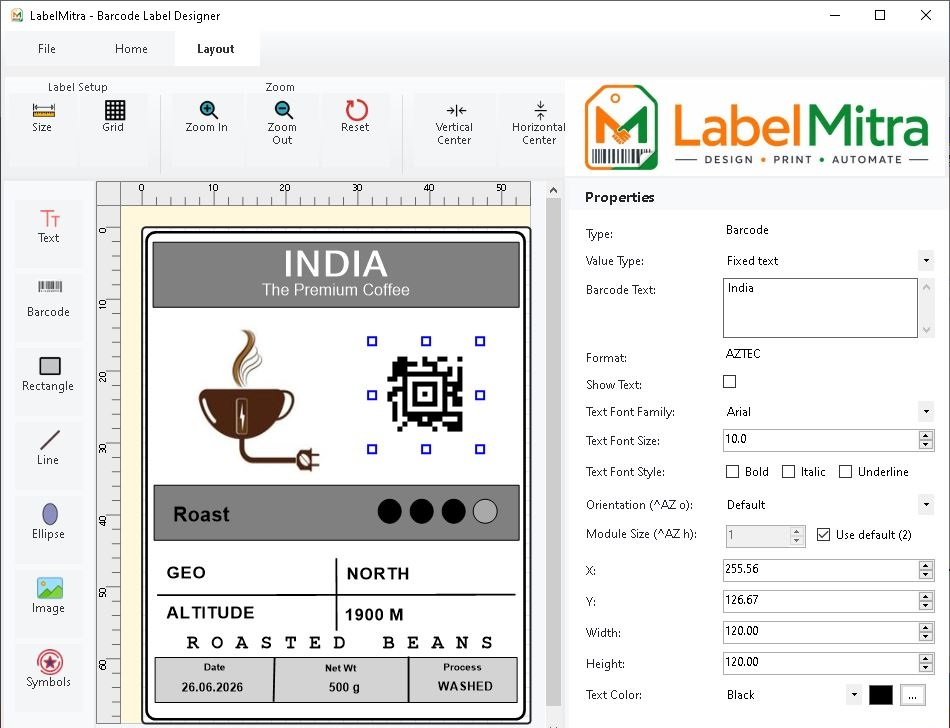Select the first black roast circle

[390, 511]
